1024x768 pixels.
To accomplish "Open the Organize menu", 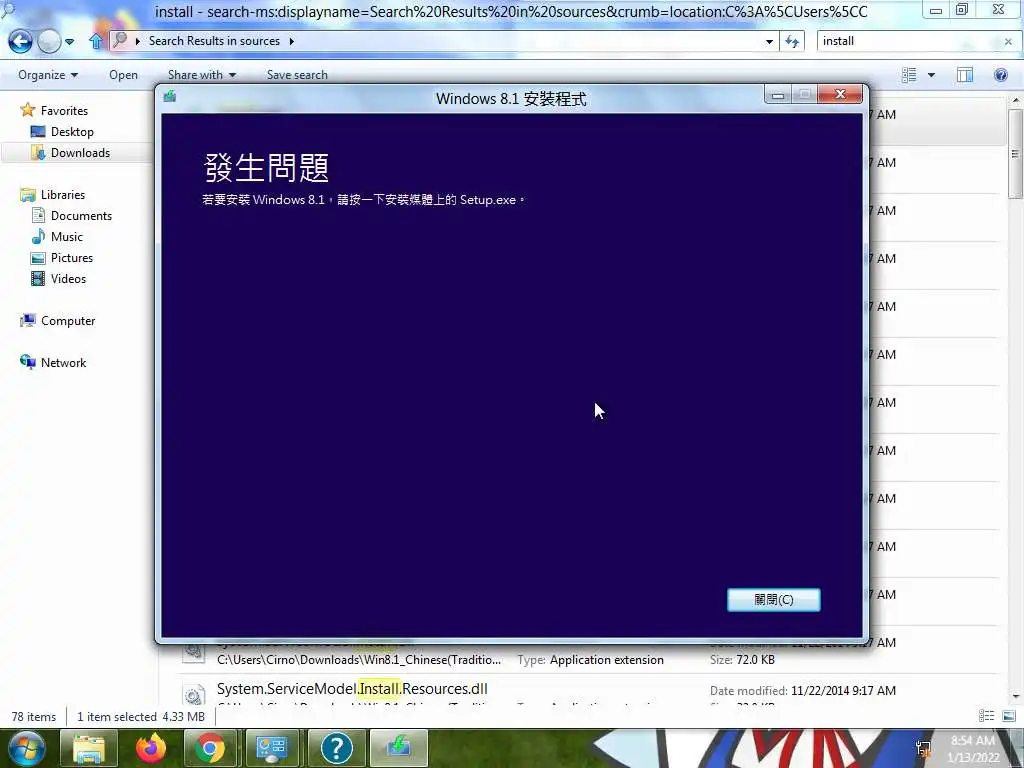I will tap(48, 75).
